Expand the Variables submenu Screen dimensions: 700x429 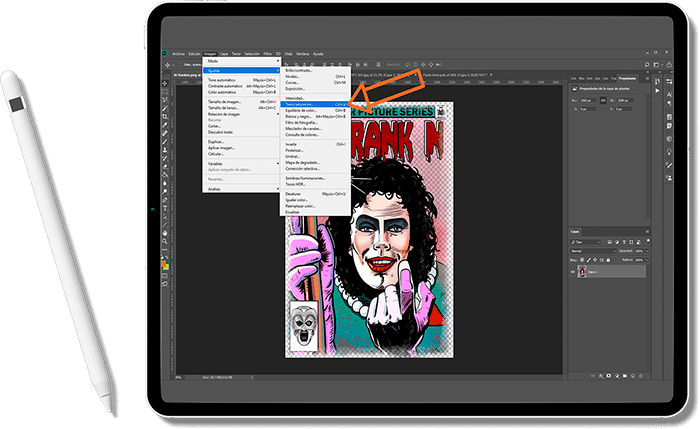coord(242,163)
